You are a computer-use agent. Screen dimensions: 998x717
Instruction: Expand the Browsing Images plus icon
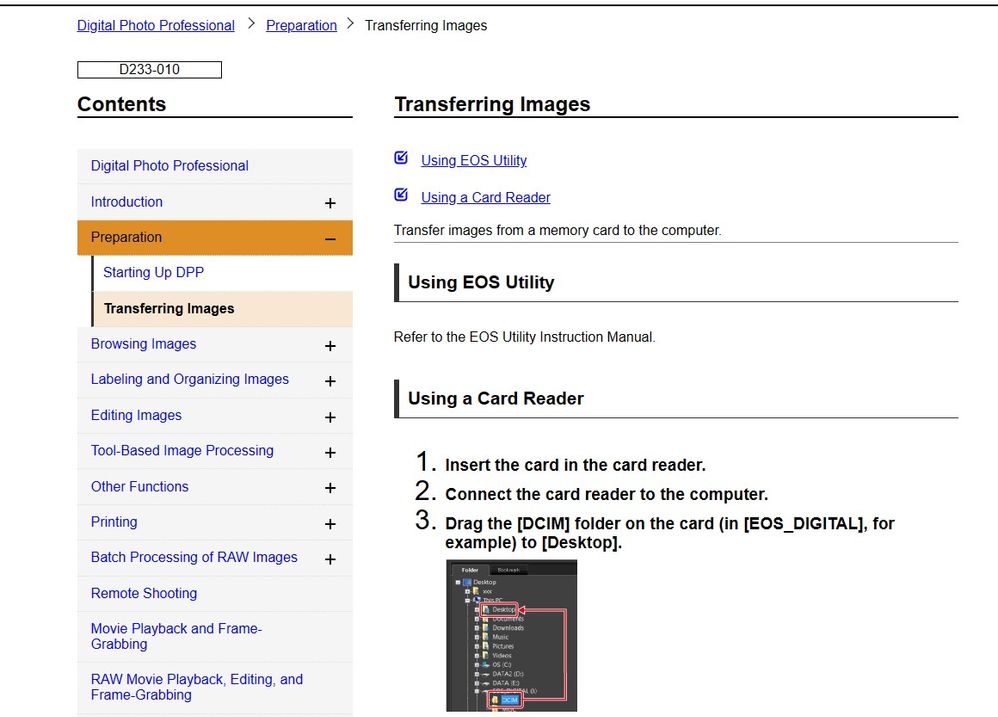pyautogui.click(x=330, y=346)
